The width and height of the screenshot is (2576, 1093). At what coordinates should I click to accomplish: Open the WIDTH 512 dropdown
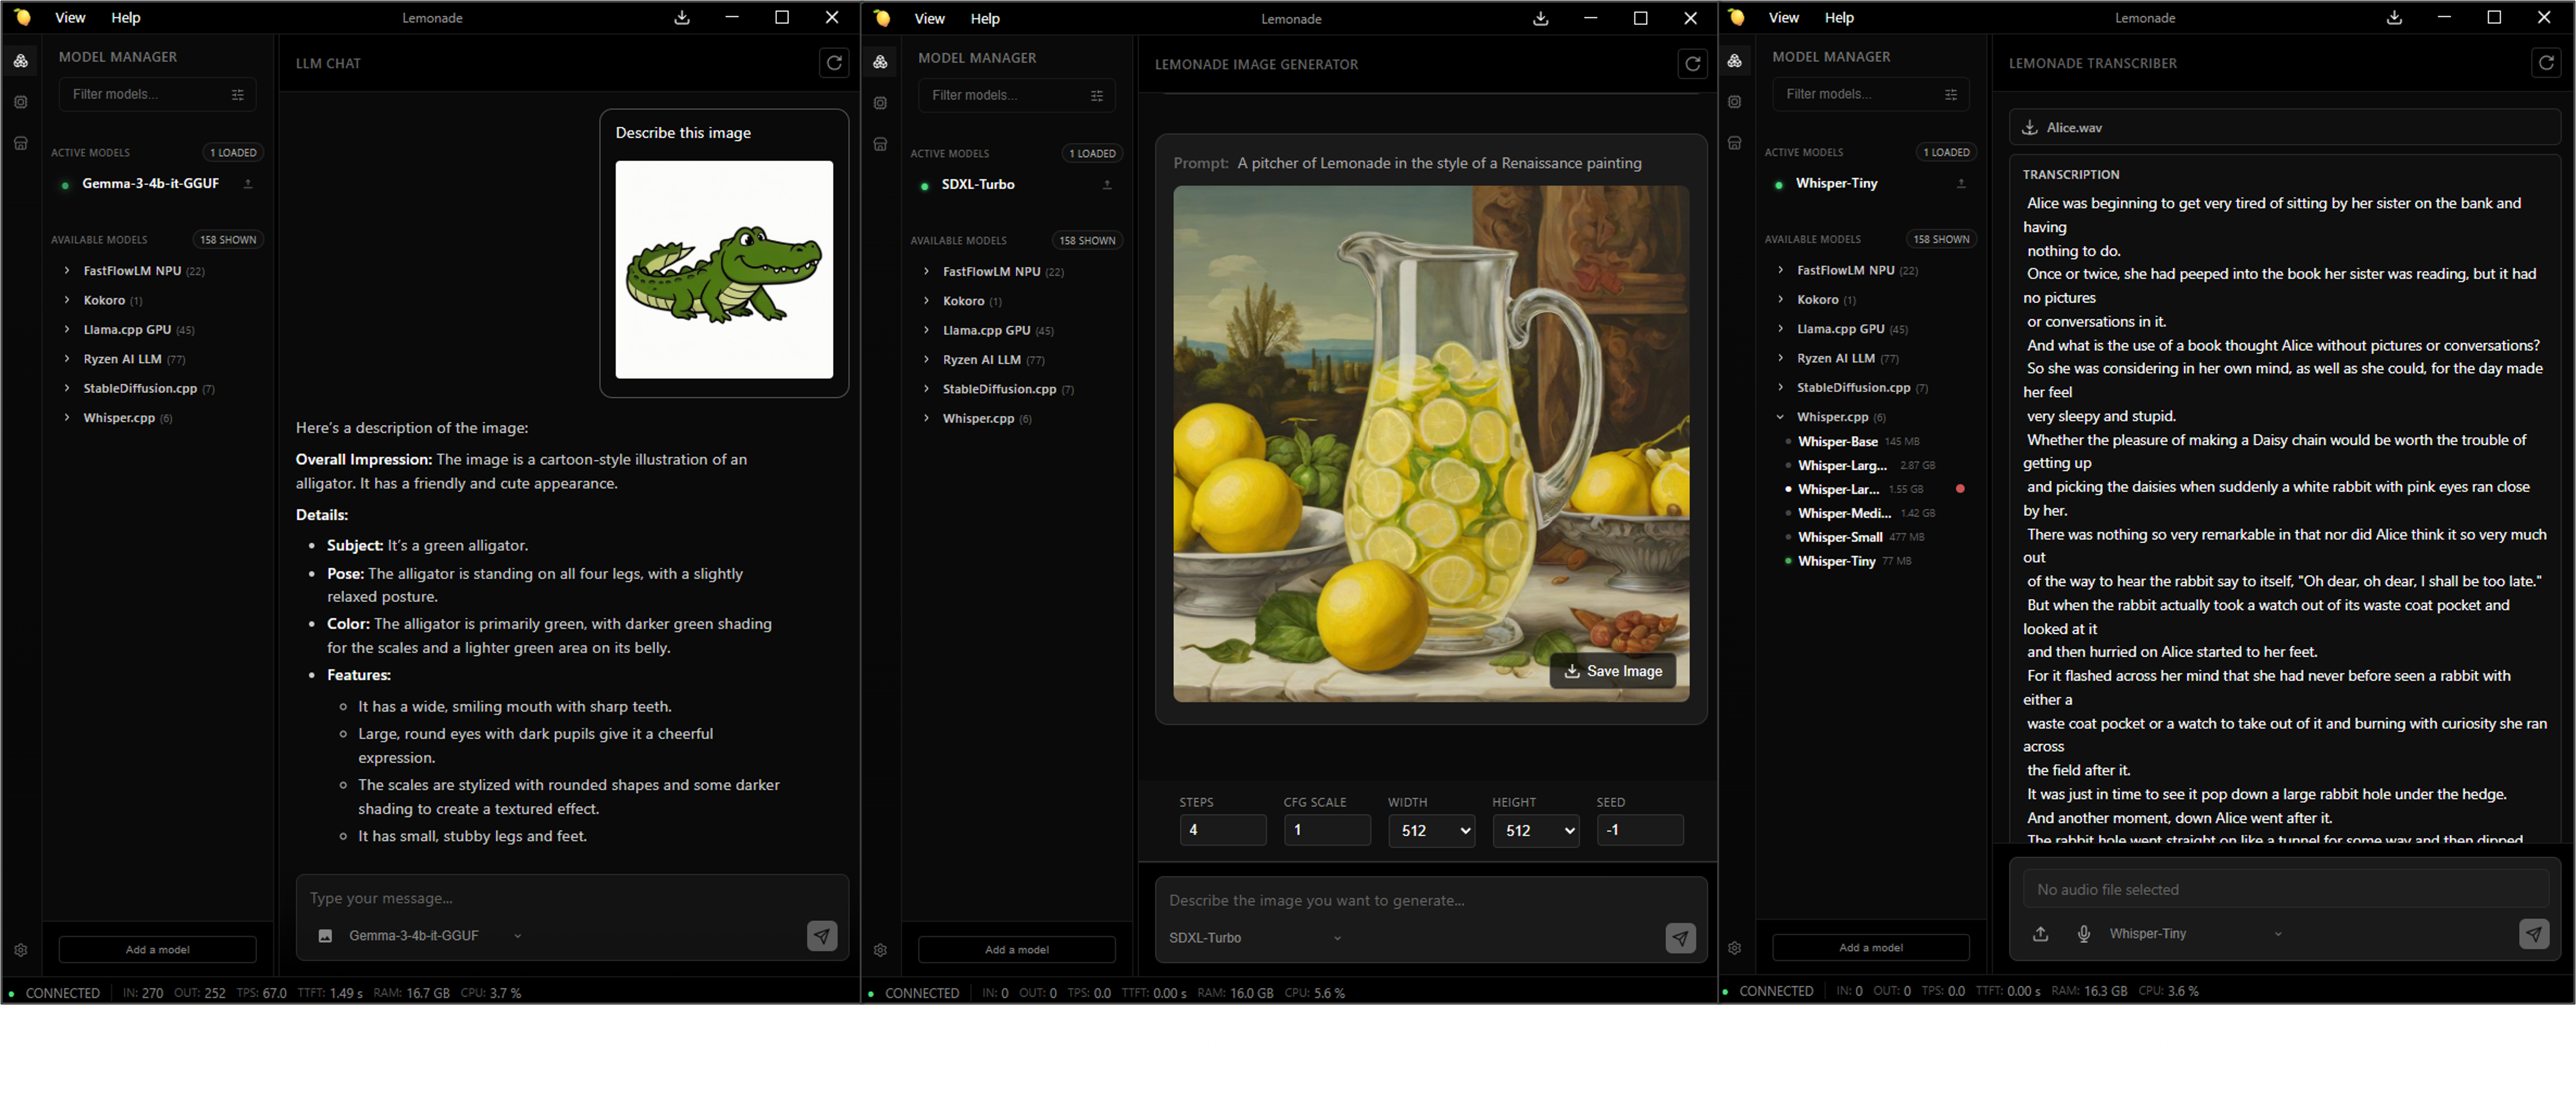pos(1432,831)
